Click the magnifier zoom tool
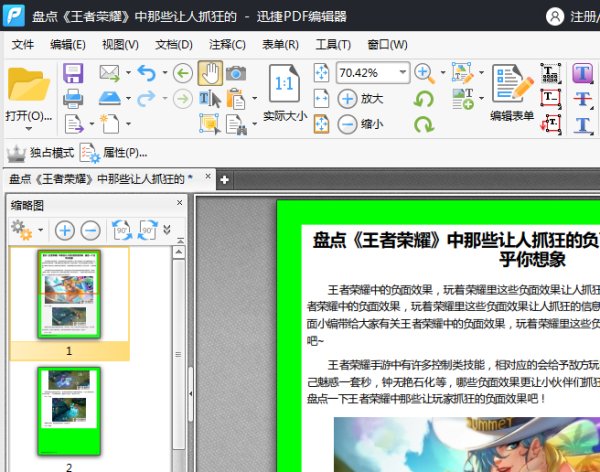 [424, 73]
